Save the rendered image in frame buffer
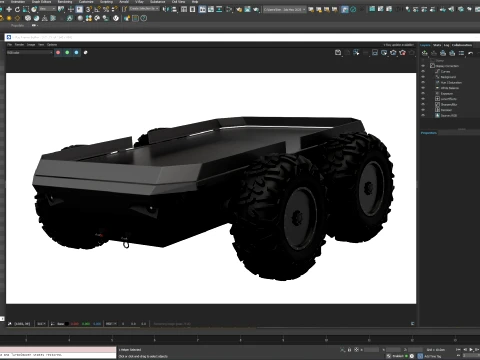Viewport: 480px width, 360px height. click(338, 52)
